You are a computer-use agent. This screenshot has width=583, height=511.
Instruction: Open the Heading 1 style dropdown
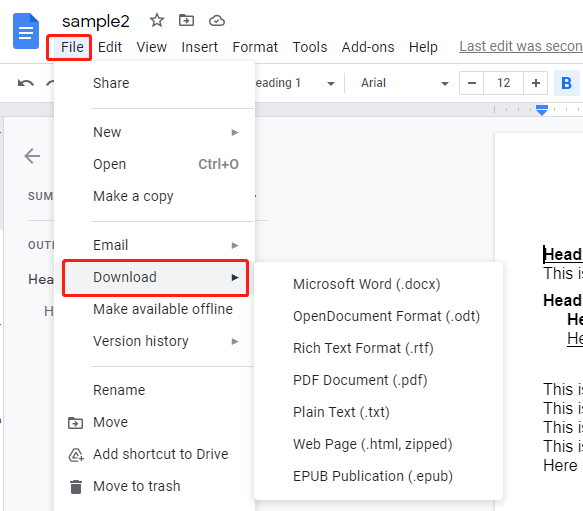click(295, 83)
